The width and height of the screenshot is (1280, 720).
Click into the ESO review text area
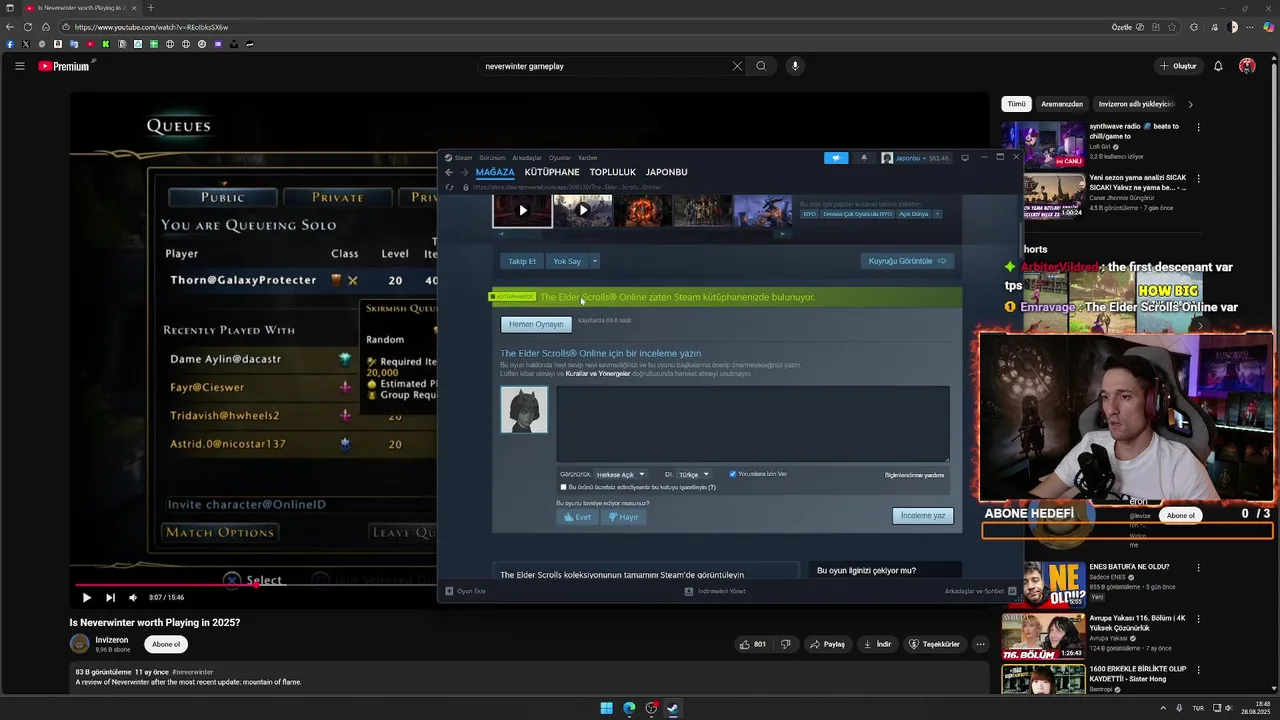point(753,424)
